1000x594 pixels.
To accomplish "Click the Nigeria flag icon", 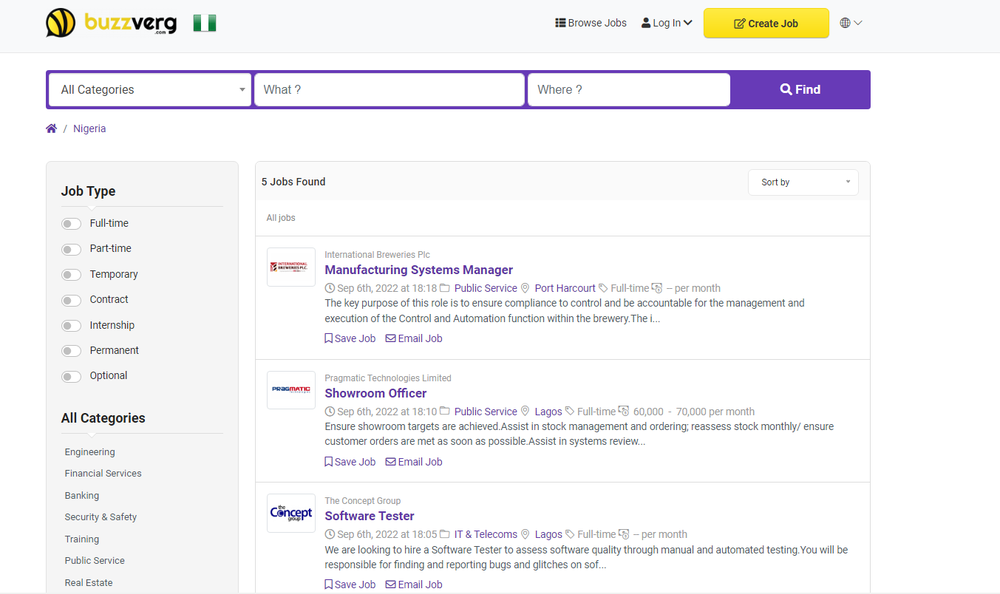I will [204, 21].
